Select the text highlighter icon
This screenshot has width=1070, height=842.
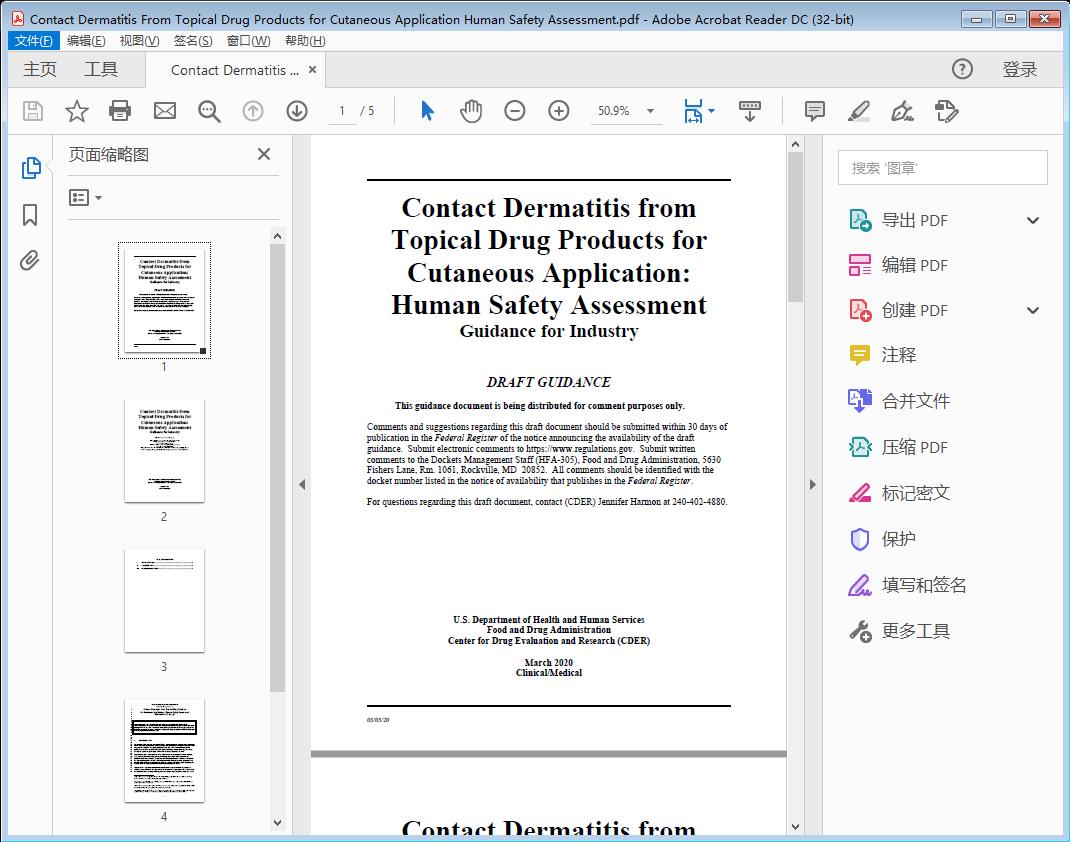click(859, 111)
